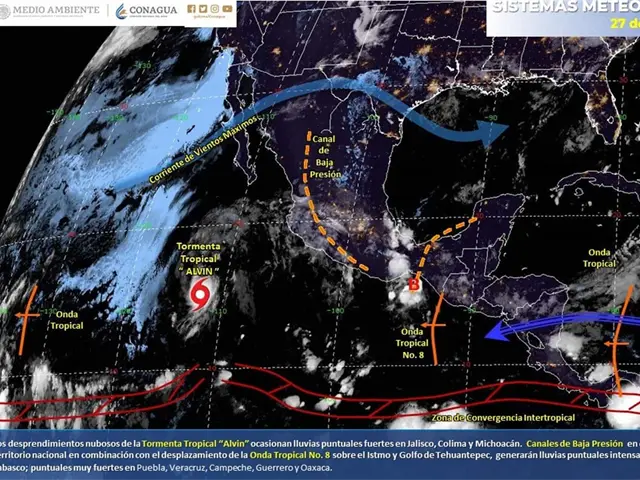This screenshot has width=640, height=480.
Task: Click the "Sistemas Meteo" title banner
Action: click(562, 8)
